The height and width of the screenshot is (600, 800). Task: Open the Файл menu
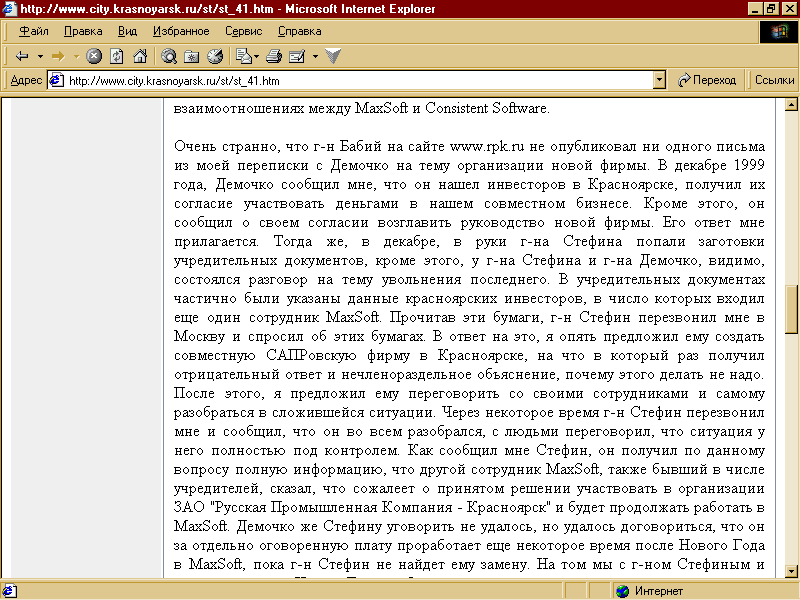[x=34, y=32]
